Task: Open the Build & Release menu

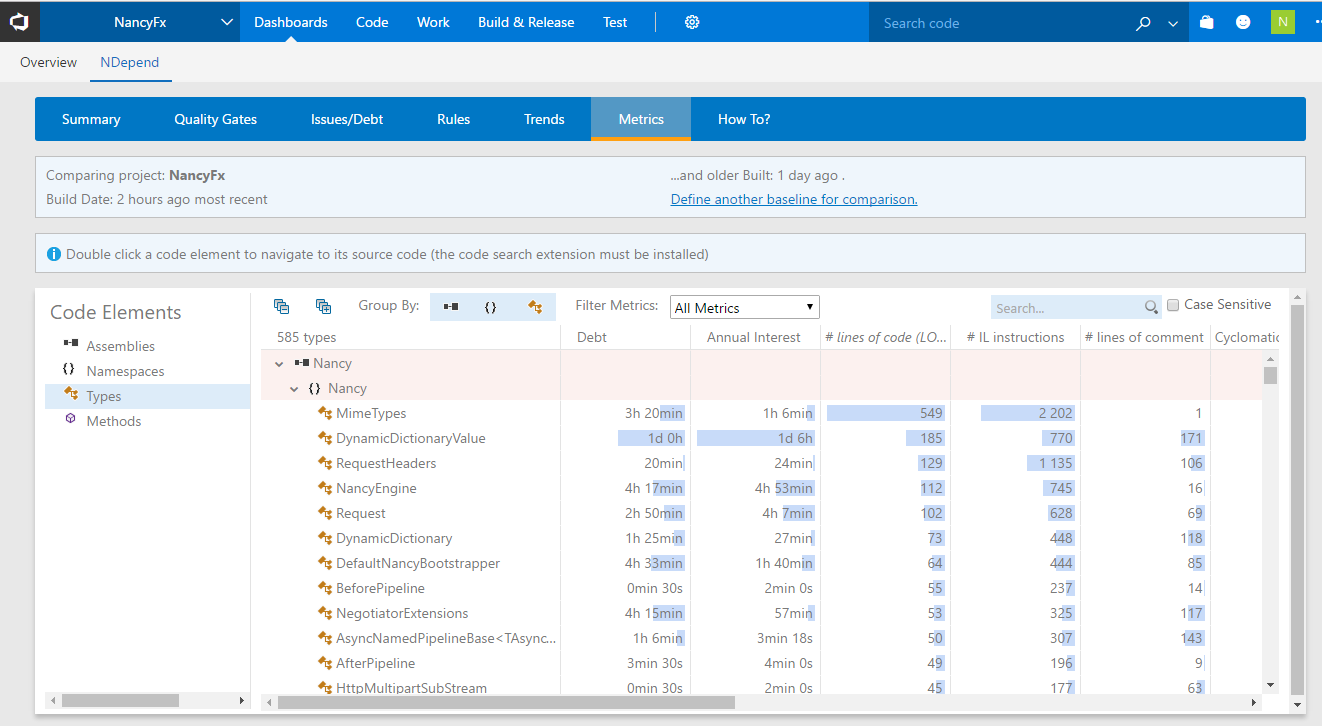Action: (x=526, y=21)
